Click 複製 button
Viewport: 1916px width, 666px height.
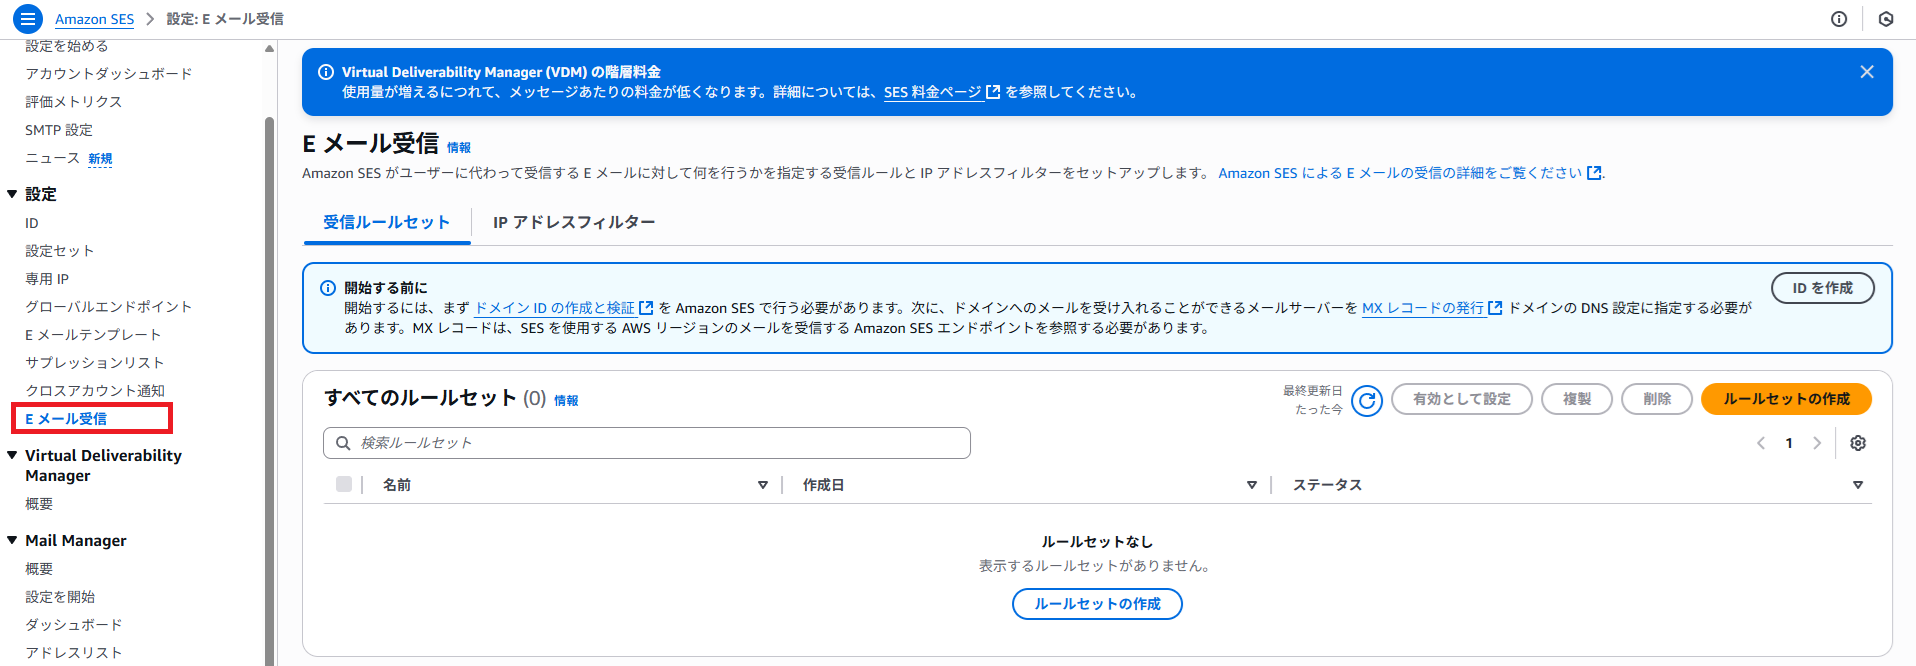[1577, 399]
